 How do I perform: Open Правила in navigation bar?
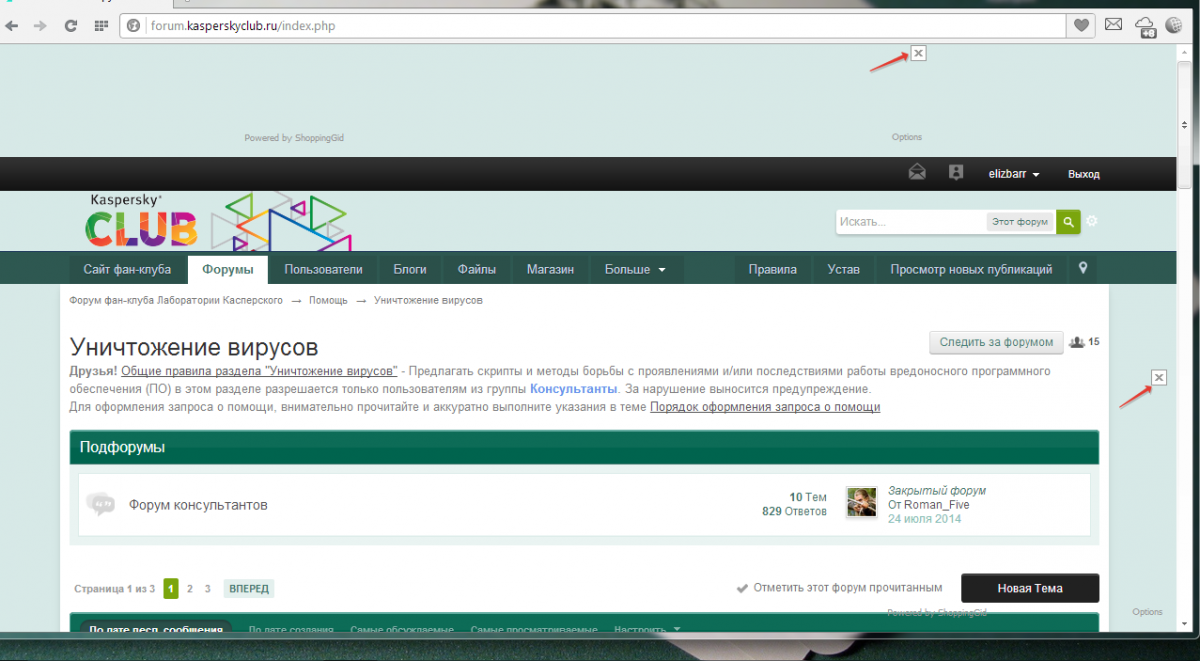pos(773,269)
